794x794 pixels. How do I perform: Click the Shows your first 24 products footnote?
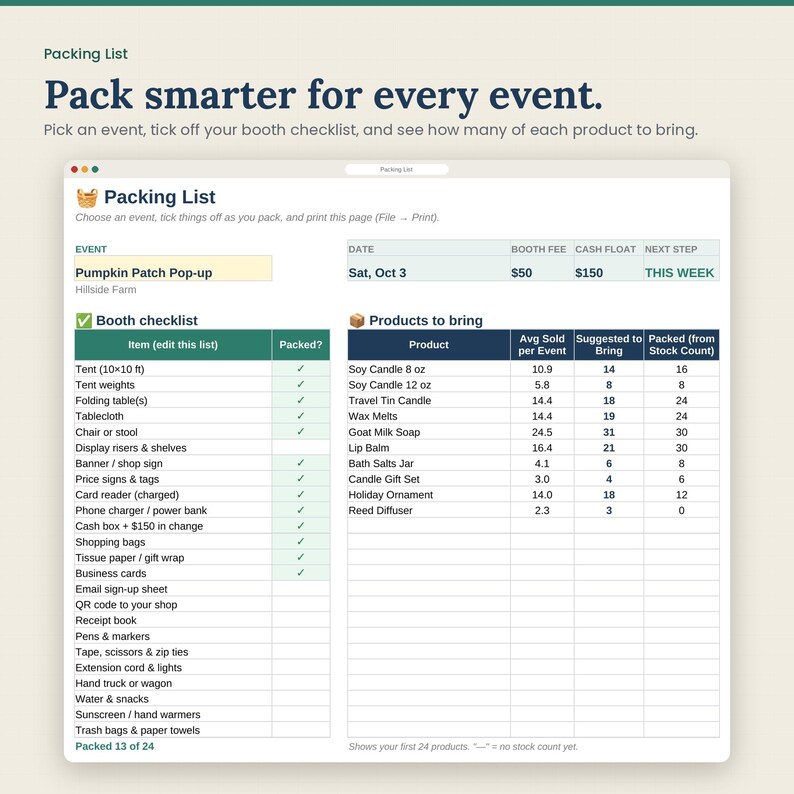(x=463, y=746)
